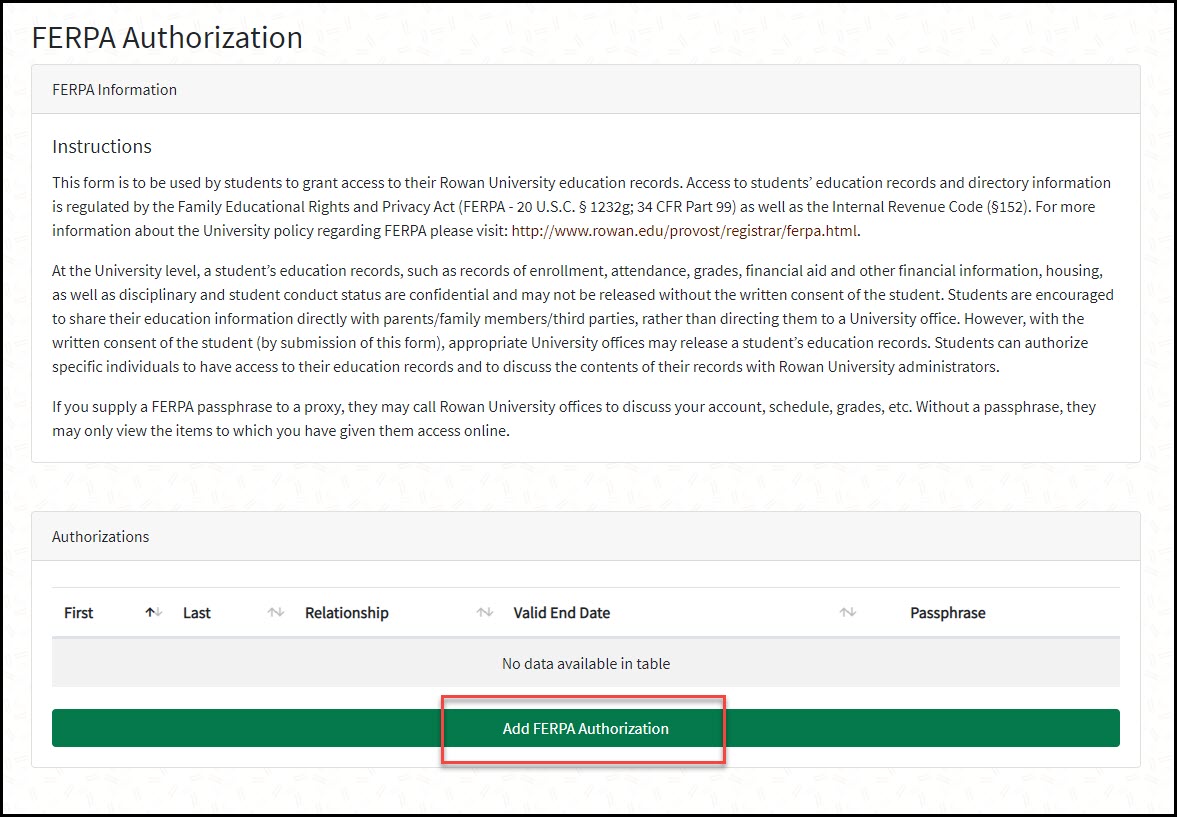Click the sort arrows icon beside Last
The image size is (1177, 817).
point(276,613)
